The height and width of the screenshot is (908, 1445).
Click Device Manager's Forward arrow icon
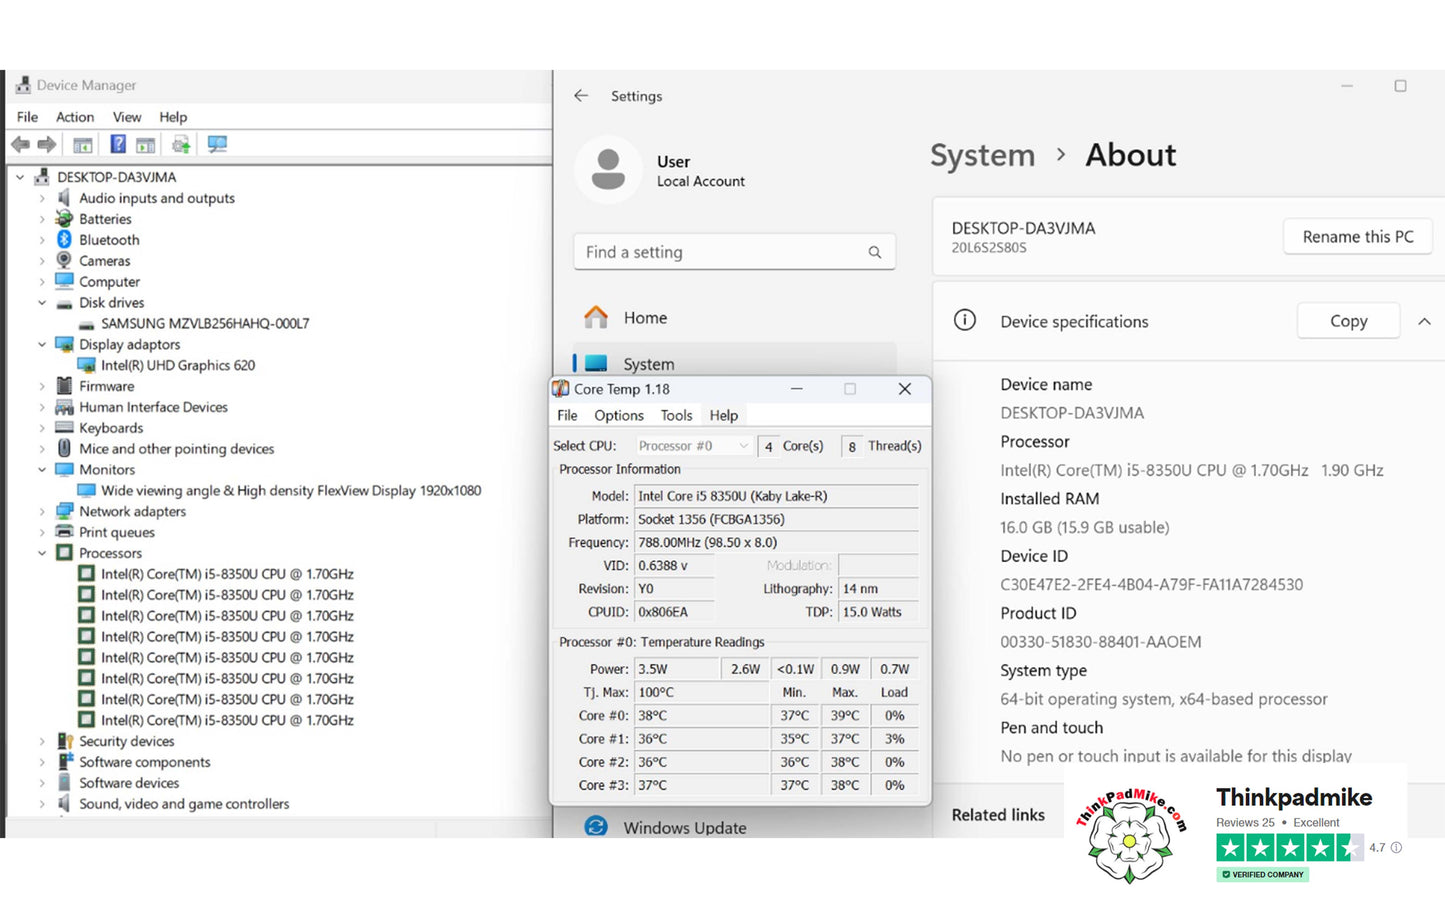(x=46, y=145)
